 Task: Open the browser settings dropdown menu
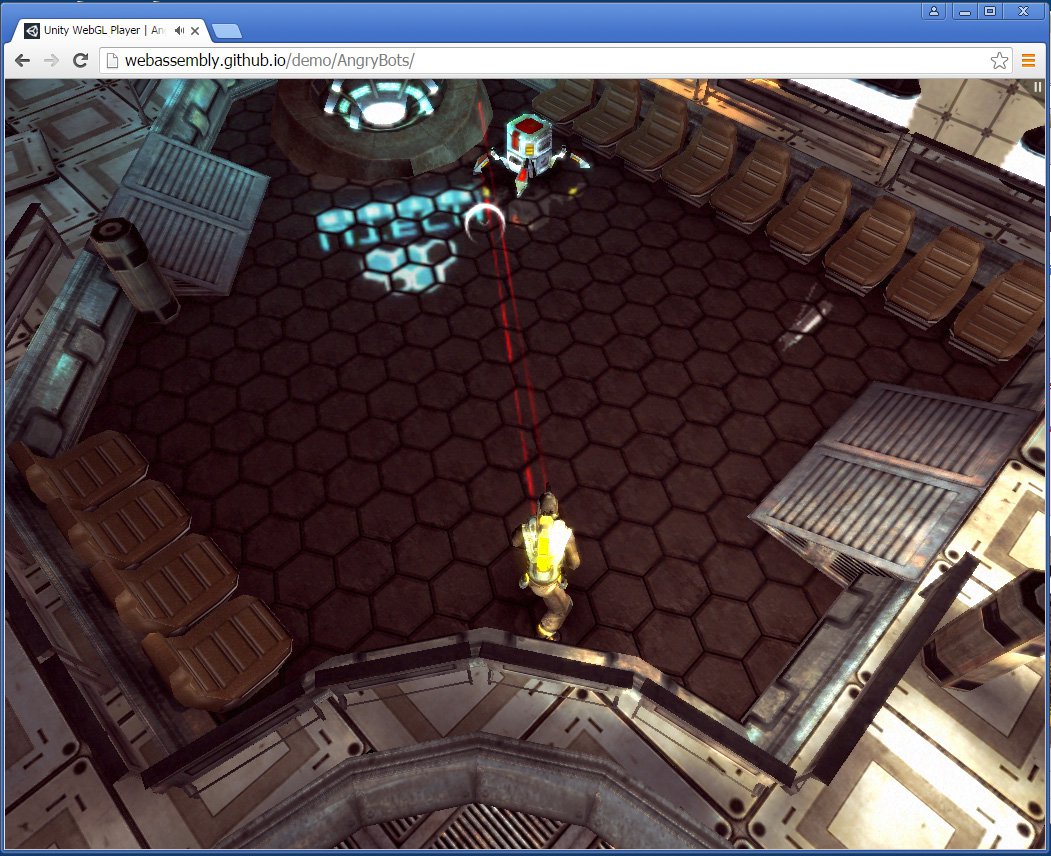point(1028,60)
